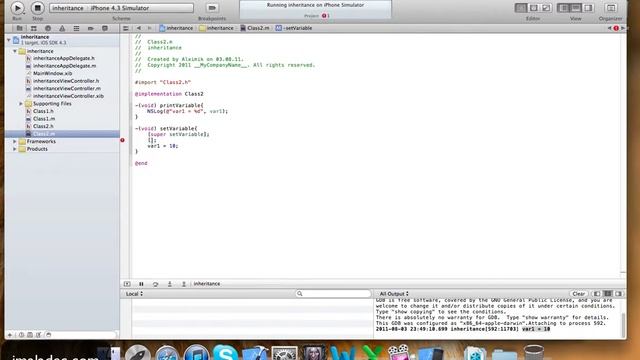Switch to the Version editor

[546, 8]
